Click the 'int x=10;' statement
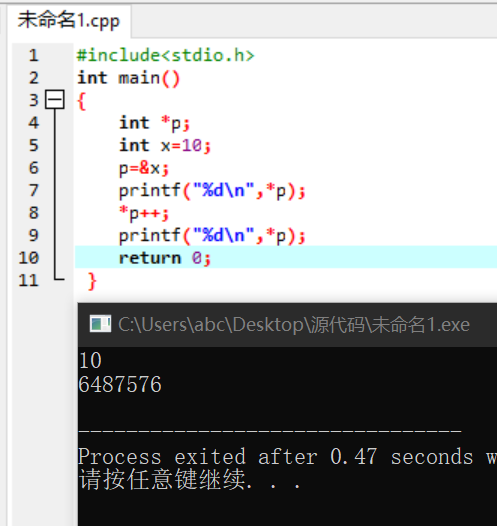The height and width of the screenshot is (526, 497). pyautogui.click(x=165, y=146)
